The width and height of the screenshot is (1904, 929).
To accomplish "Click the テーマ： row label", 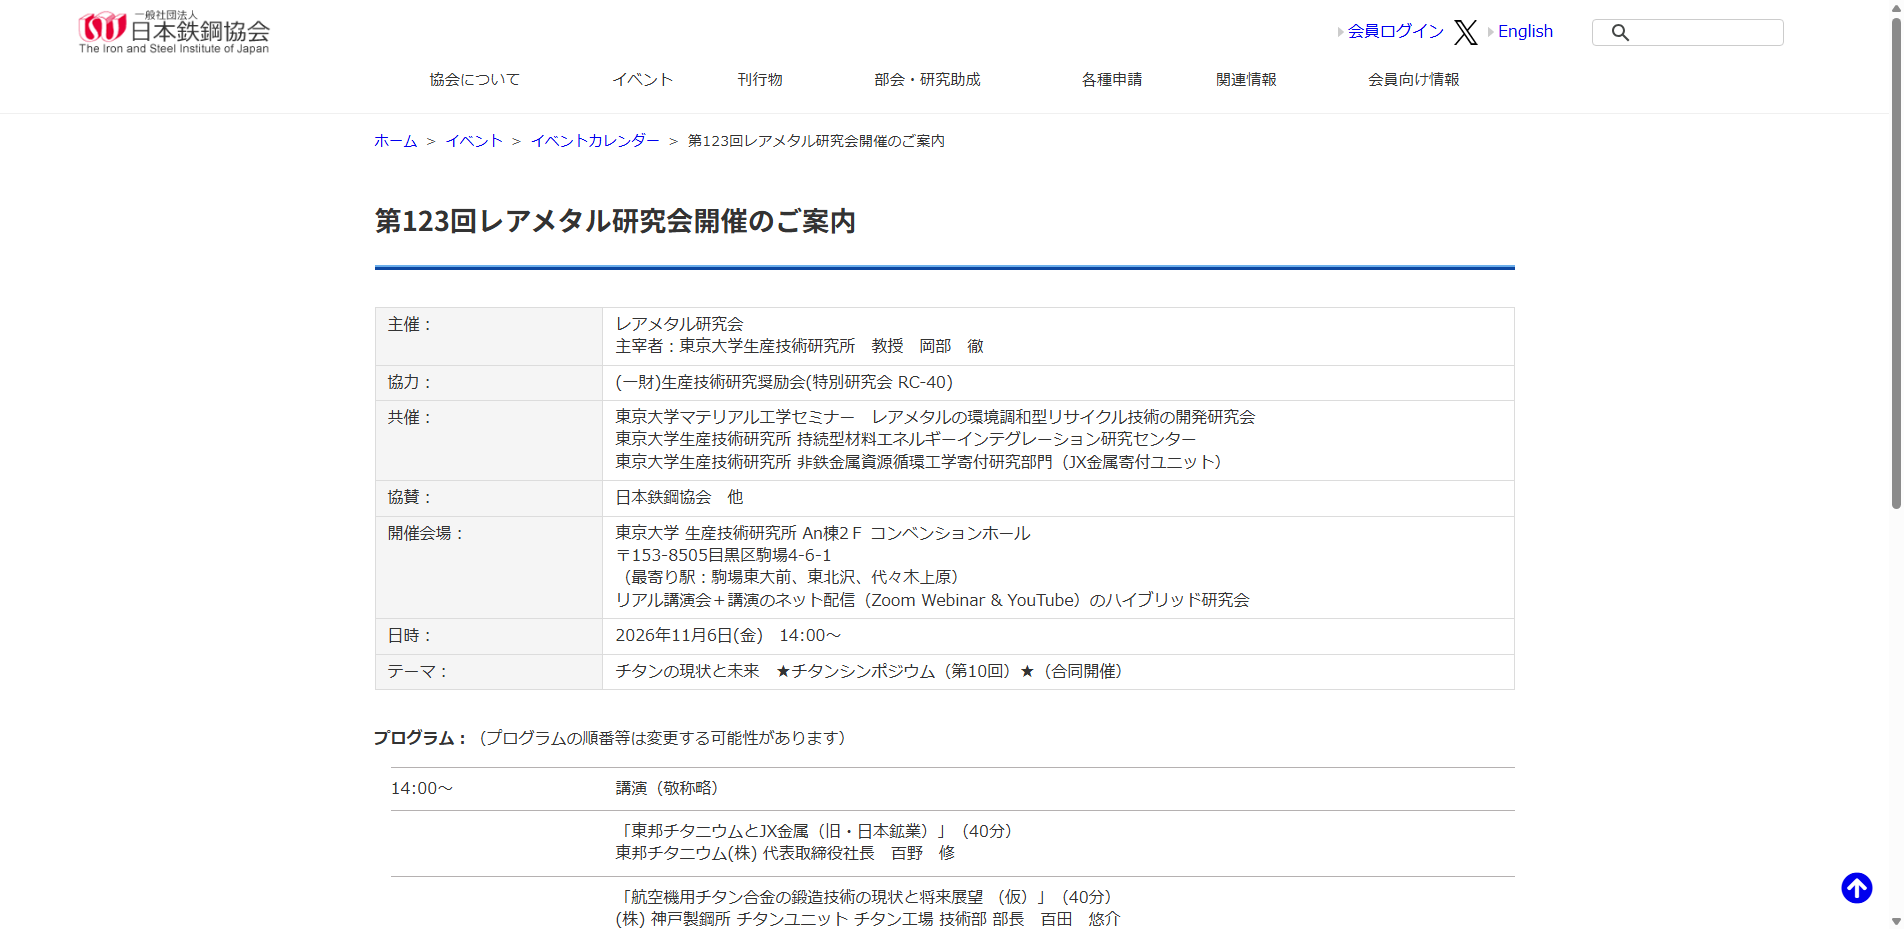I will coord(419,671).
